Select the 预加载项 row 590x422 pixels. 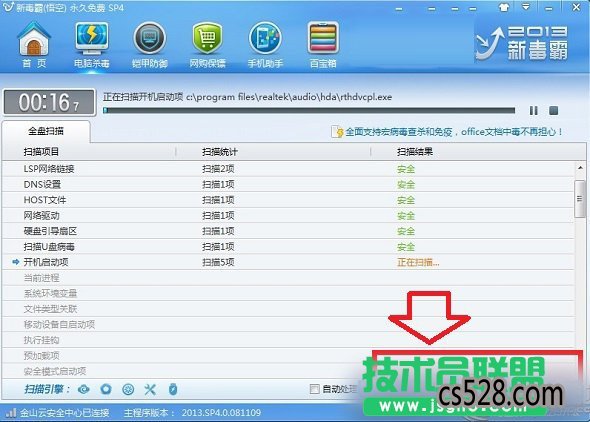click(x=288, y=356)
